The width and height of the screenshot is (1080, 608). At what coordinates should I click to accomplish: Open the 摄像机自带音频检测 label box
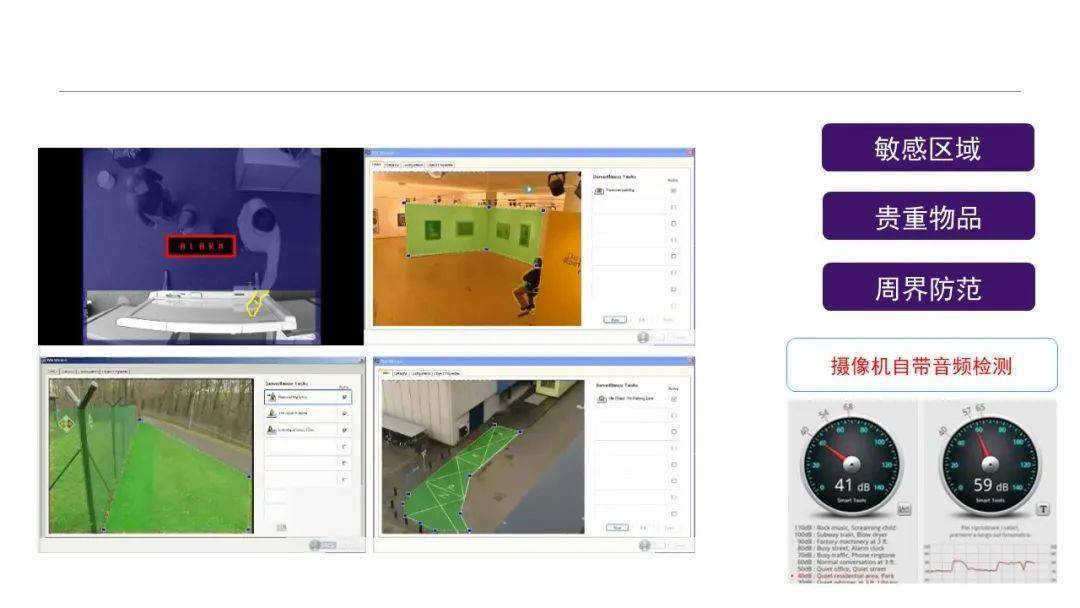tap(921, 365)
